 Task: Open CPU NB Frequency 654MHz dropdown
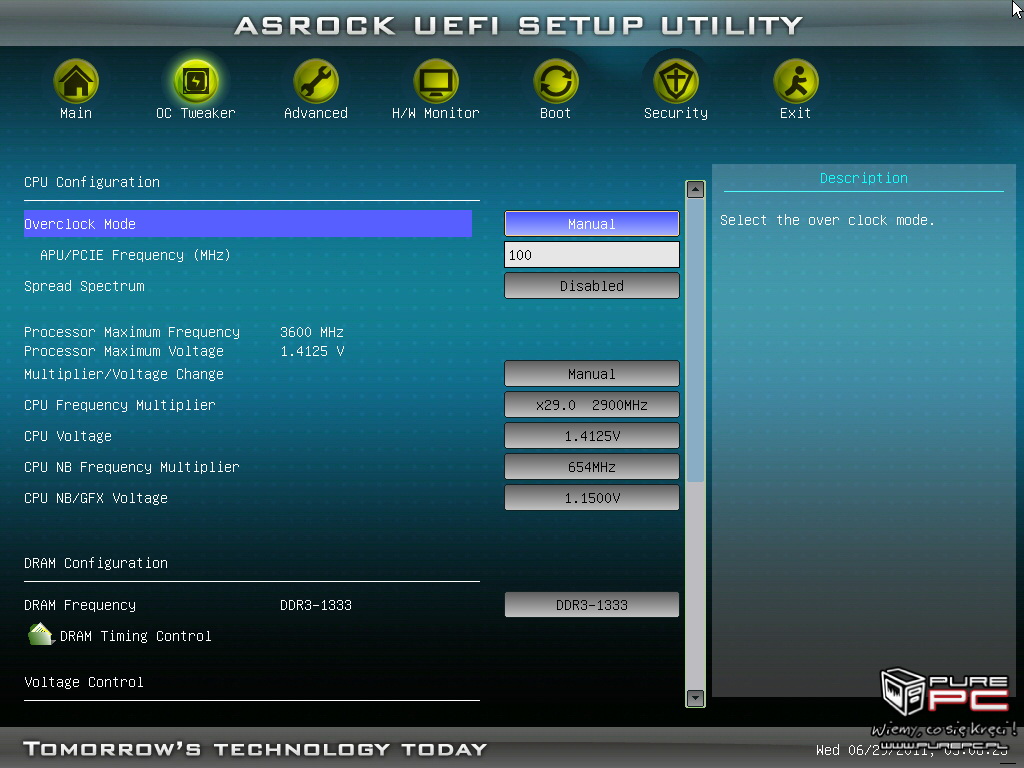(592, 466)
